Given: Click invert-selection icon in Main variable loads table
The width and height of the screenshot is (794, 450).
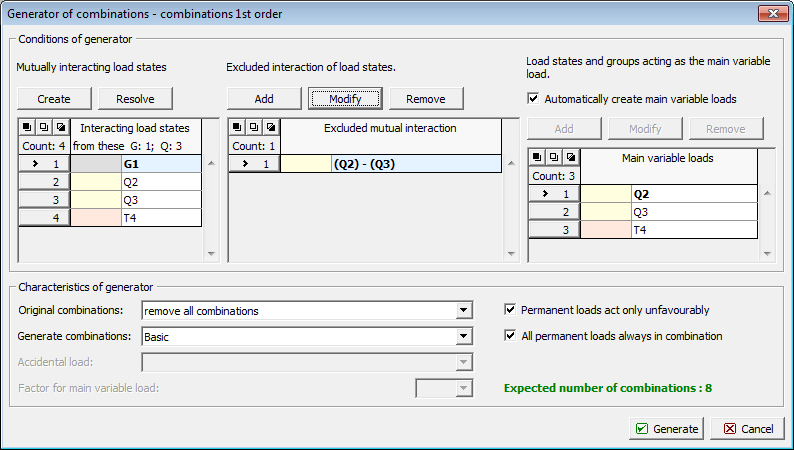Looking at the screenshot, I should pyautogui.click(x=569, y=157).
